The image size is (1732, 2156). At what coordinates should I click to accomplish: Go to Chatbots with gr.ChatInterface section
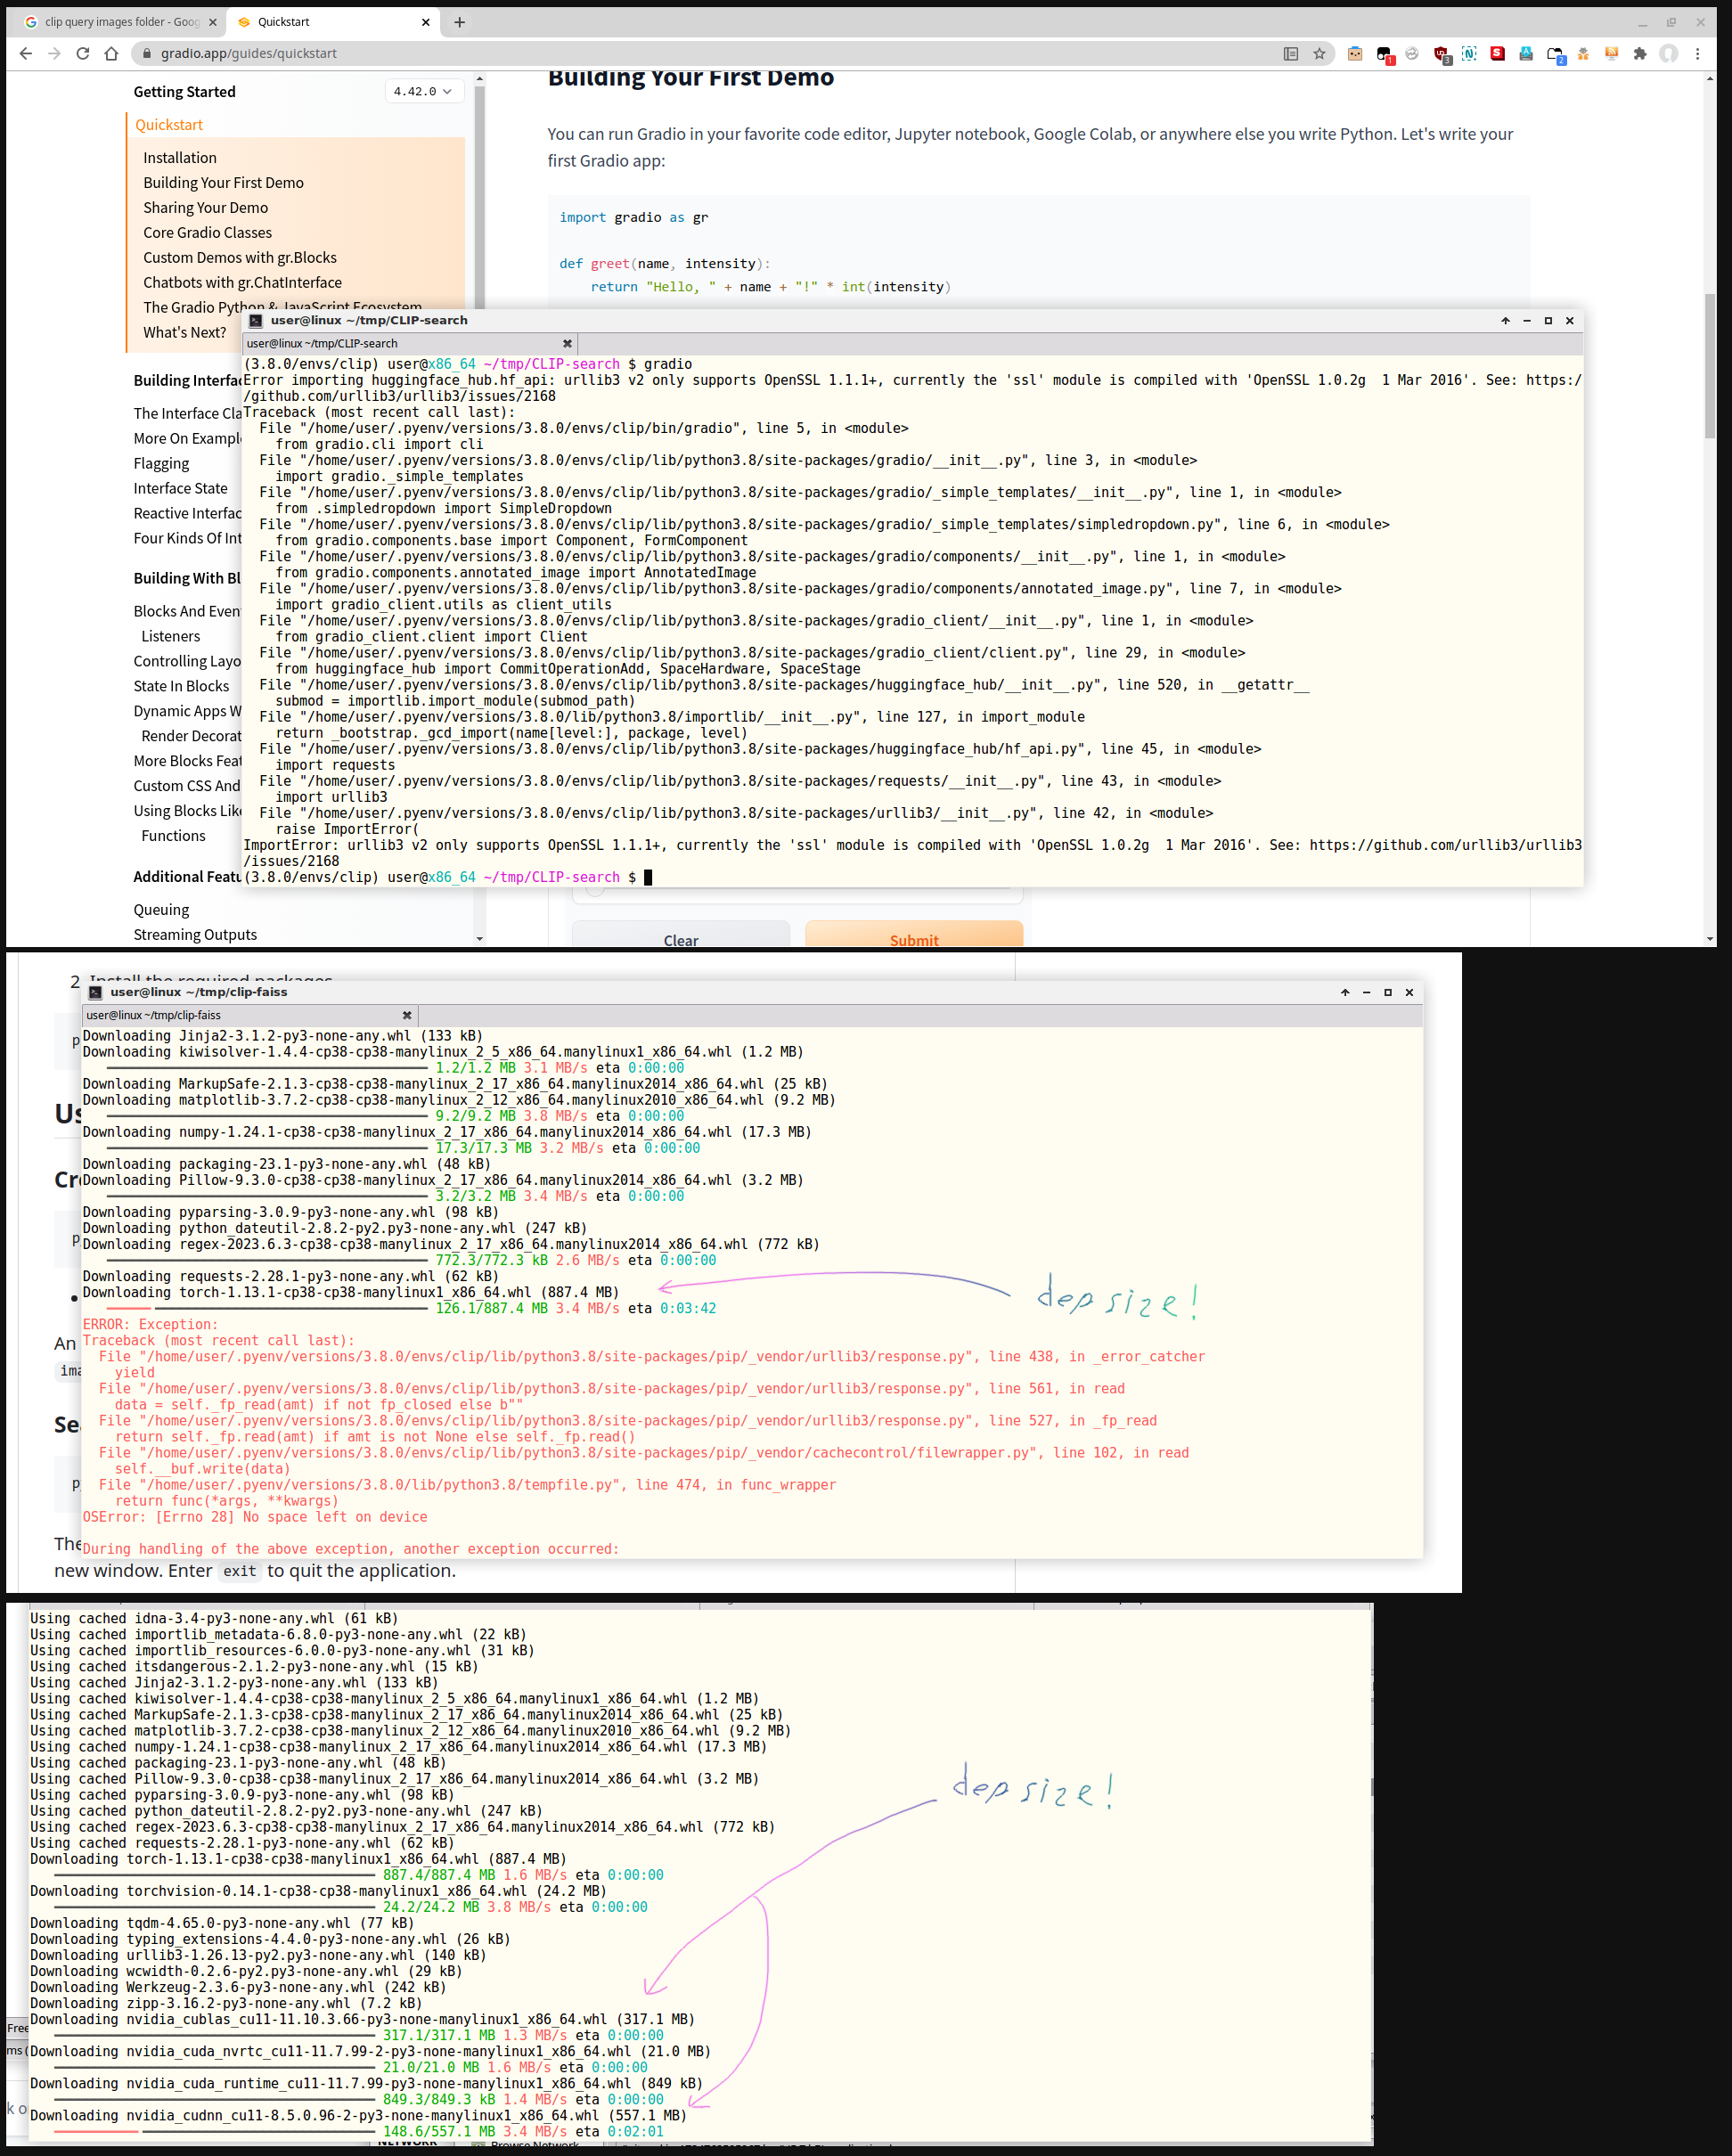pos(242,283)
